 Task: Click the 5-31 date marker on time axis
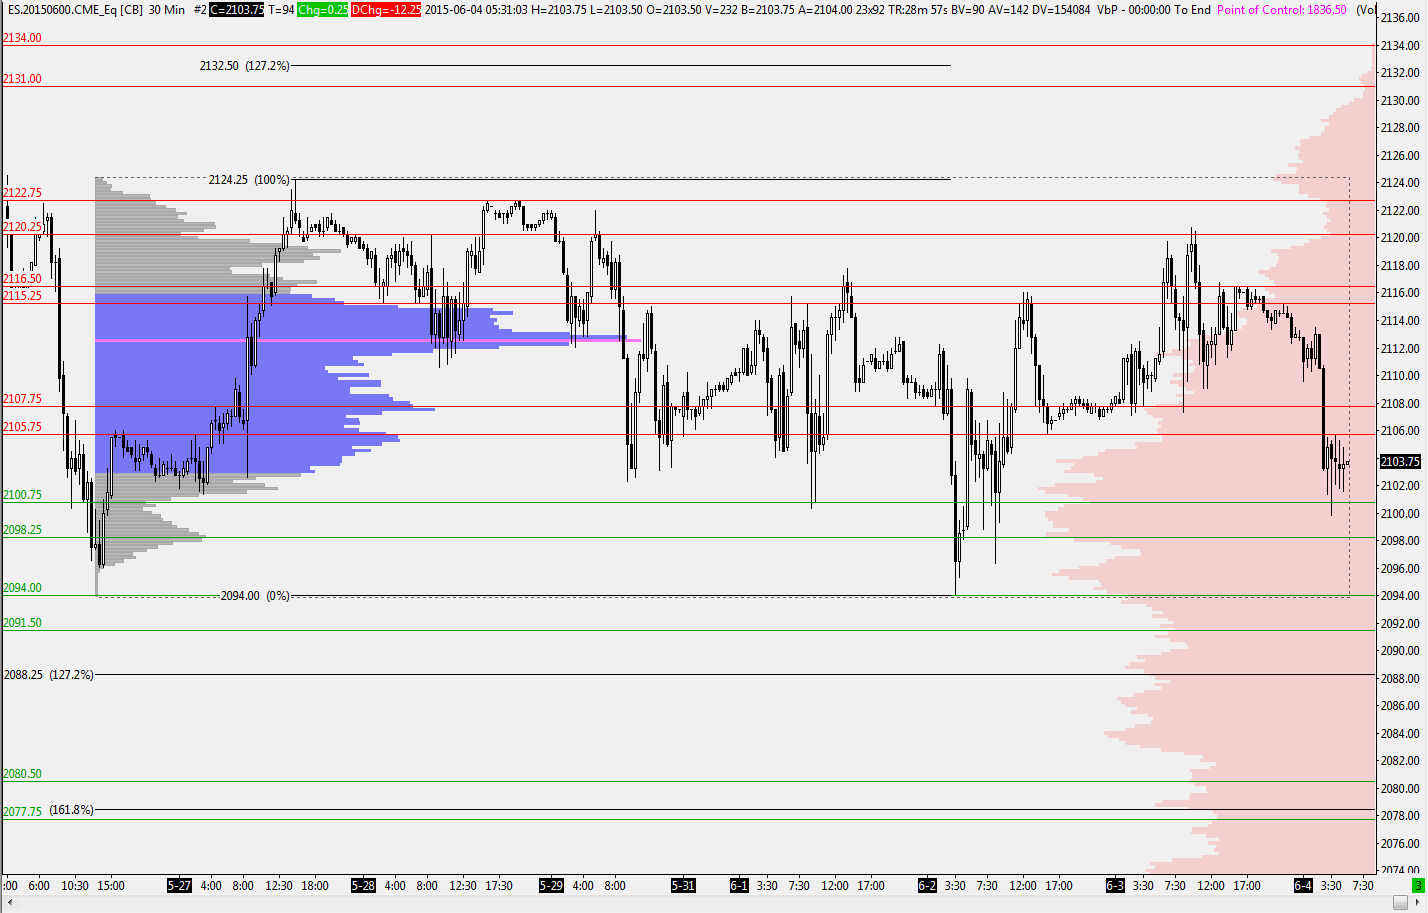coord(683,886)
